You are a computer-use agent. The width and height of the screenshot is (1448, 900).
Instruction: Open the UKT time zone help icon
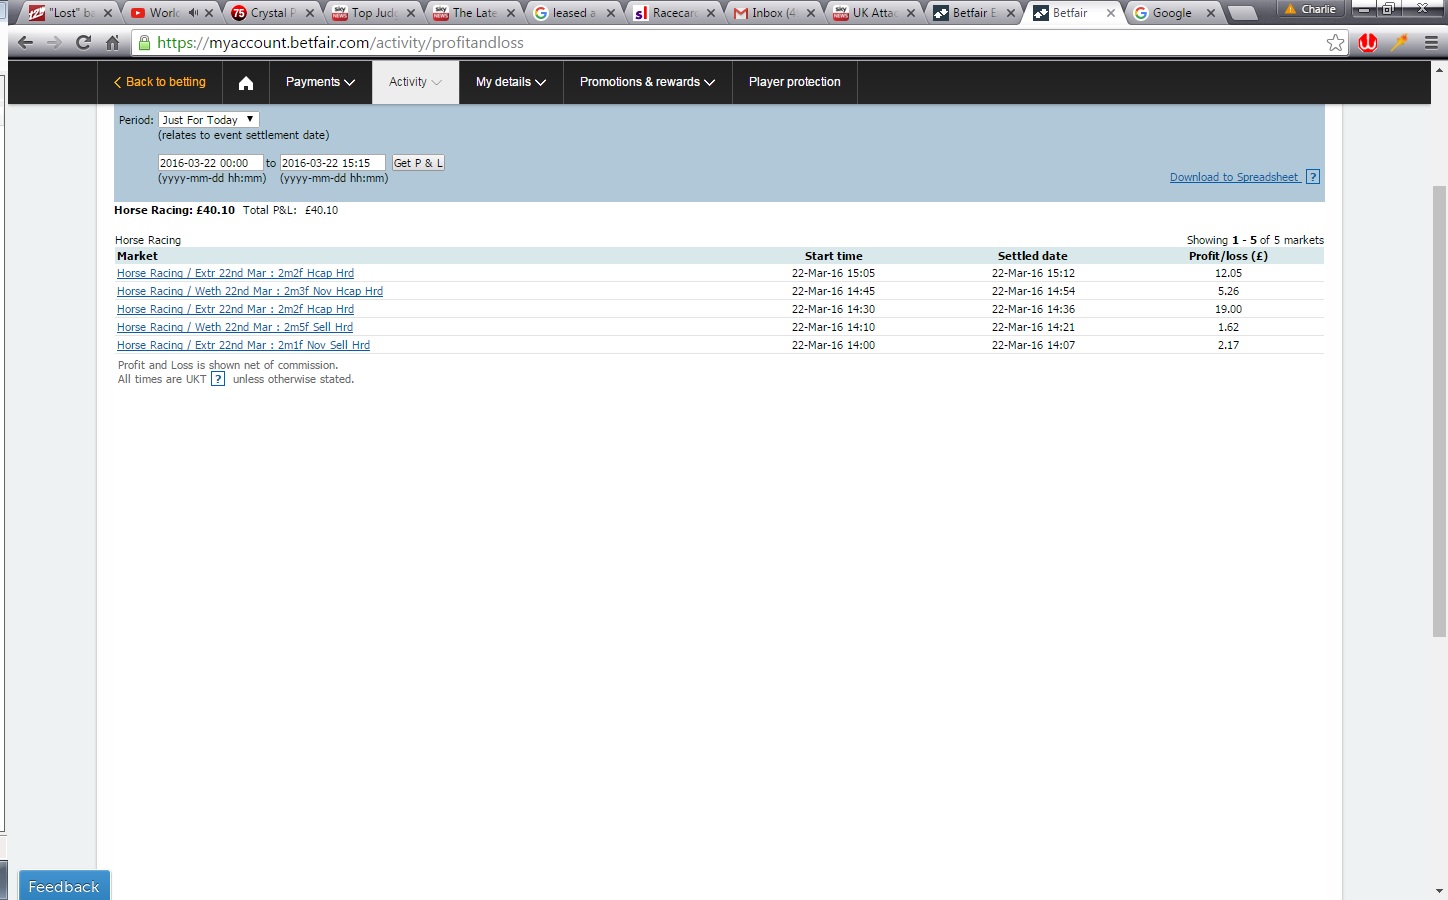(218, 379)
